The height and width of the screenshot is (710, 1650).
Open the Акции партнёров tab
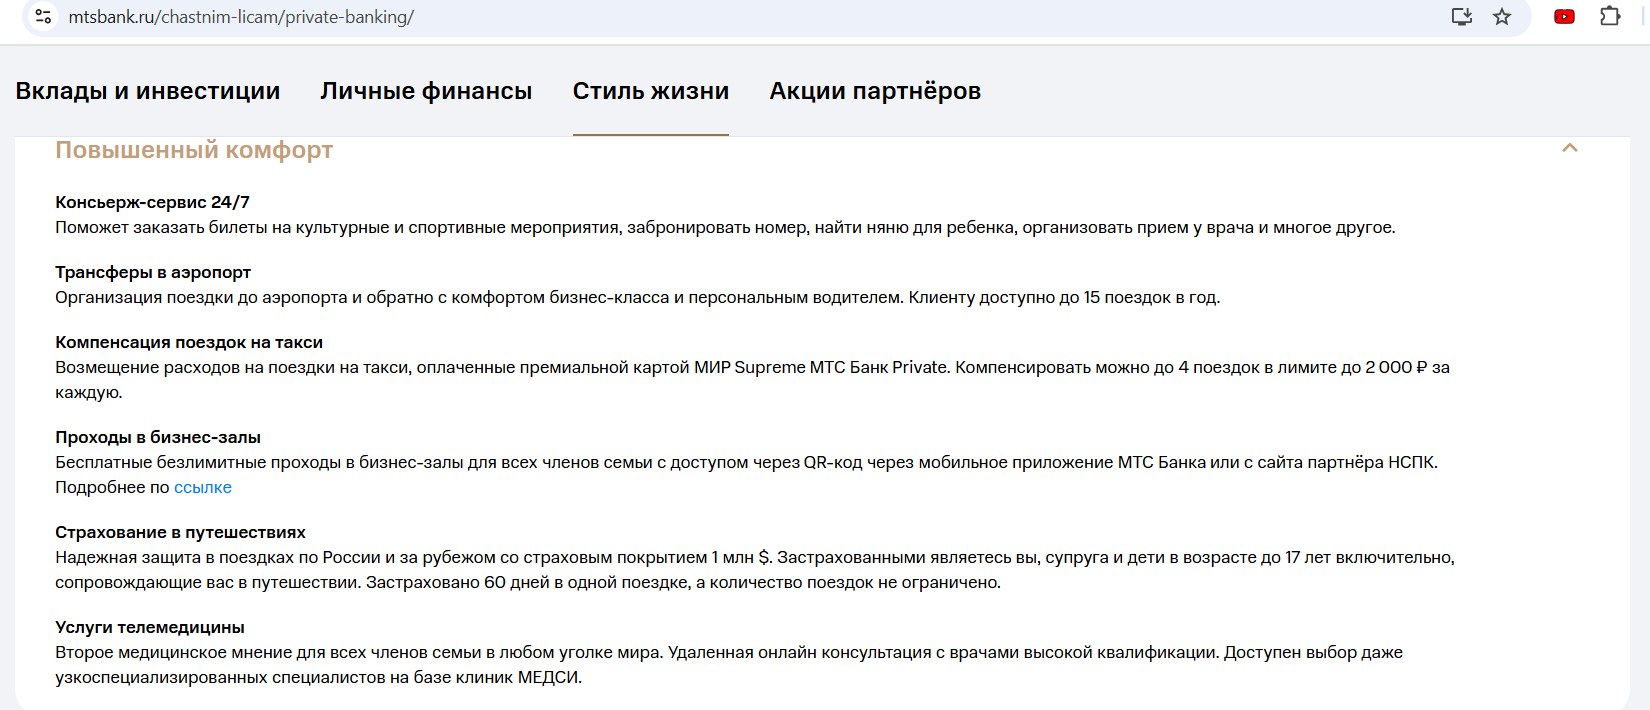pos(875,91)
